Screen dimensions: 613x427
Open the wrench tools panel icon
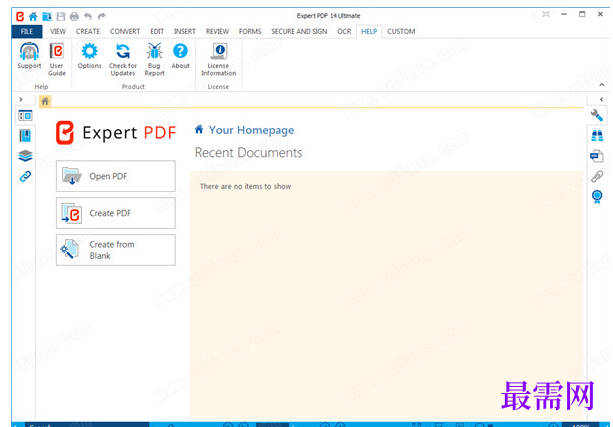click(597, 115)
